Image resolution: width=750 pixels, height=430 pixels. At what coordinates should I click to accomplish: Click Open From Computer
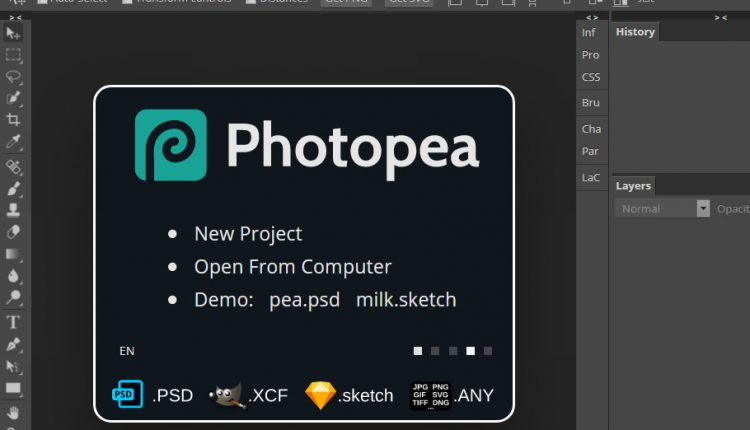(292, 267)
